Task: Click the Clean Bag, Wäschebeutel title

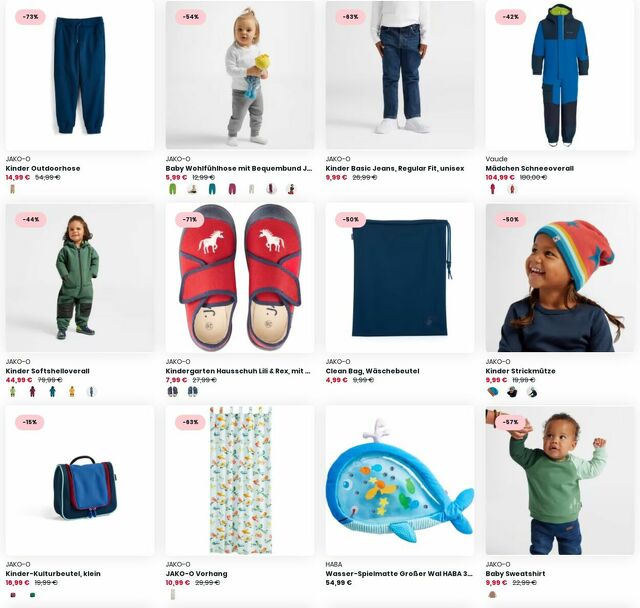Action: [x=372, y=371]
